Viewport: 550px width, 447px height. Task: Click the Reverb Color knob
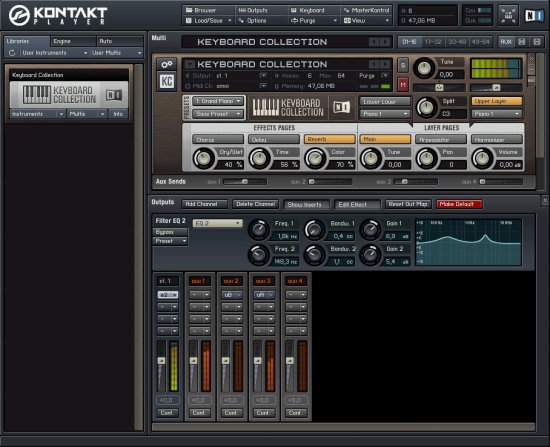click(315, 158)
